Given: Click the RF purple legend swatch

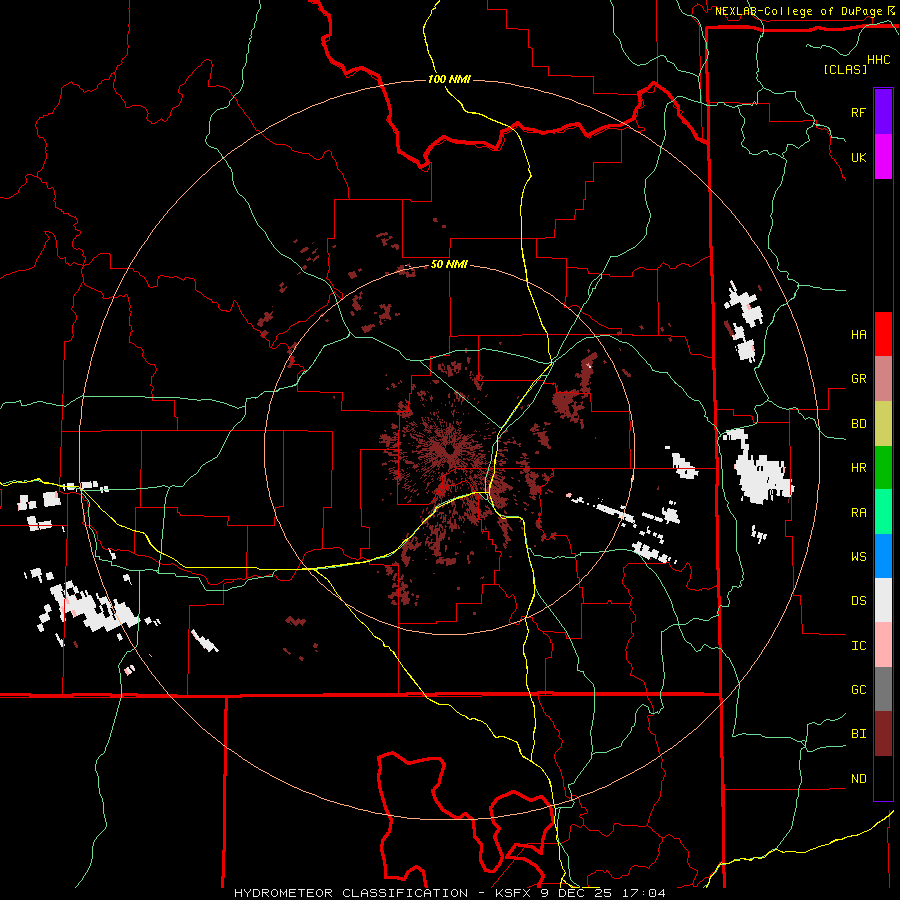Looking at the screenshot, I should pos(883,112).
